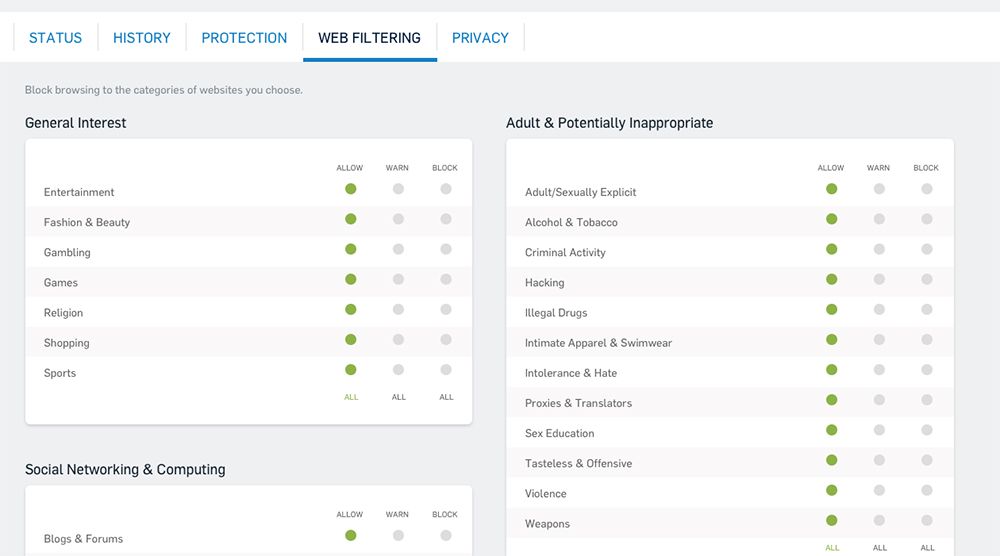Screen dimensions: 1000x556
Task: Block Illegal Drugs websites
Action: tap(927, 309)
